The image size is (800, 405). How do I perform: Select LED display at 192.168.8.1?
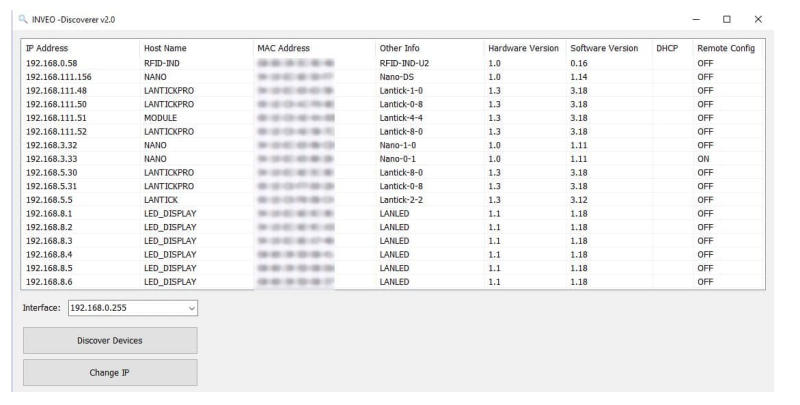point(393,214)
